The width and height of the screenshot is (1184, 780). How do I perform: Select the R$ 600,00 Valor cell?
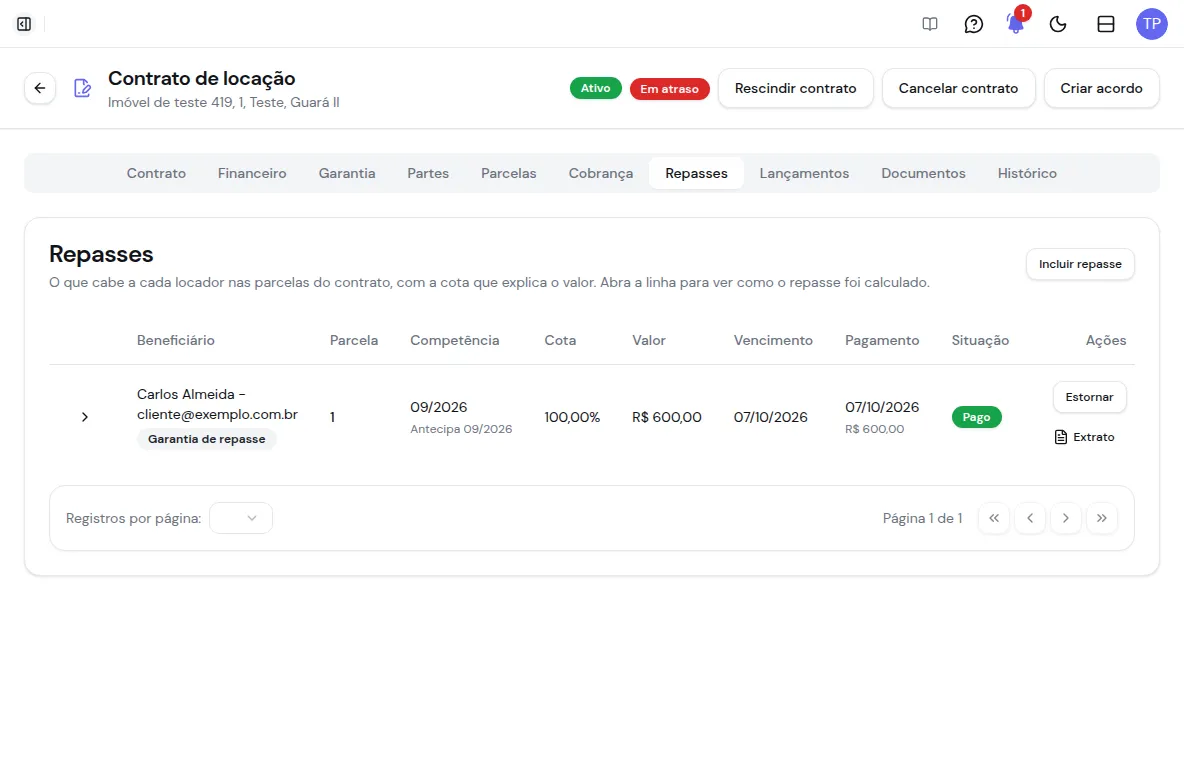[x=667, y=417]
